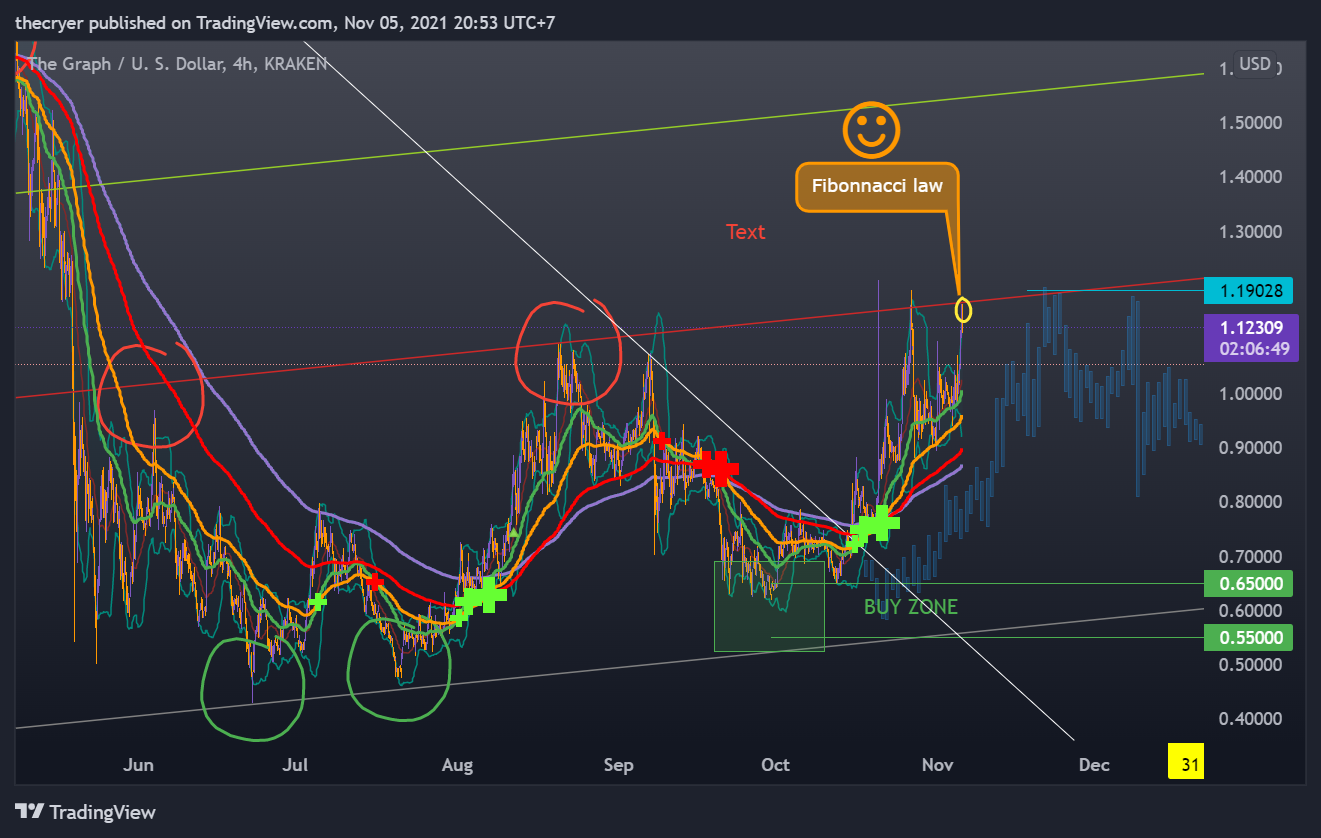Click the Jul label on the time axis

pyautogui.click(x=295, y=765)
